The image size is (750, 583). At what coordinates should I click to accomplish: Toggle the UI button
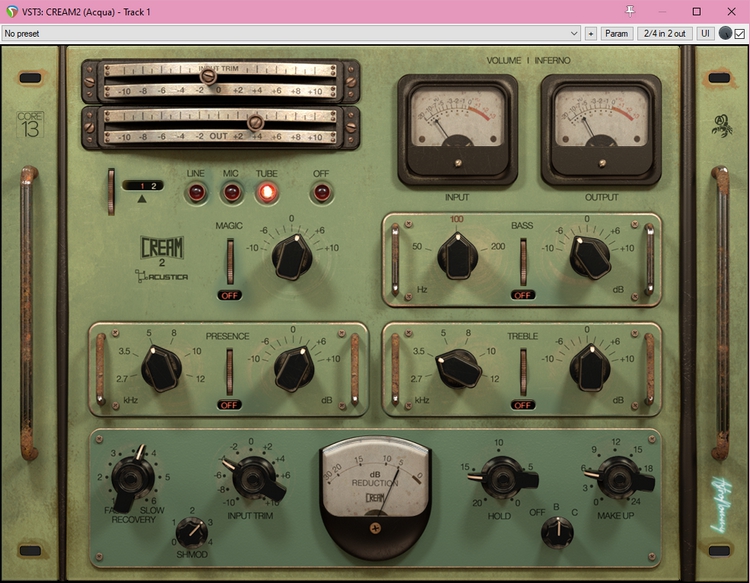tap(705, 33)
